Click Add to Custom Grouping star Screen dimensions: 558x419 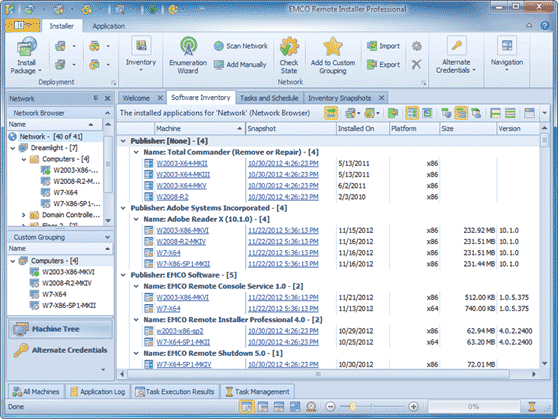[333, 55]
